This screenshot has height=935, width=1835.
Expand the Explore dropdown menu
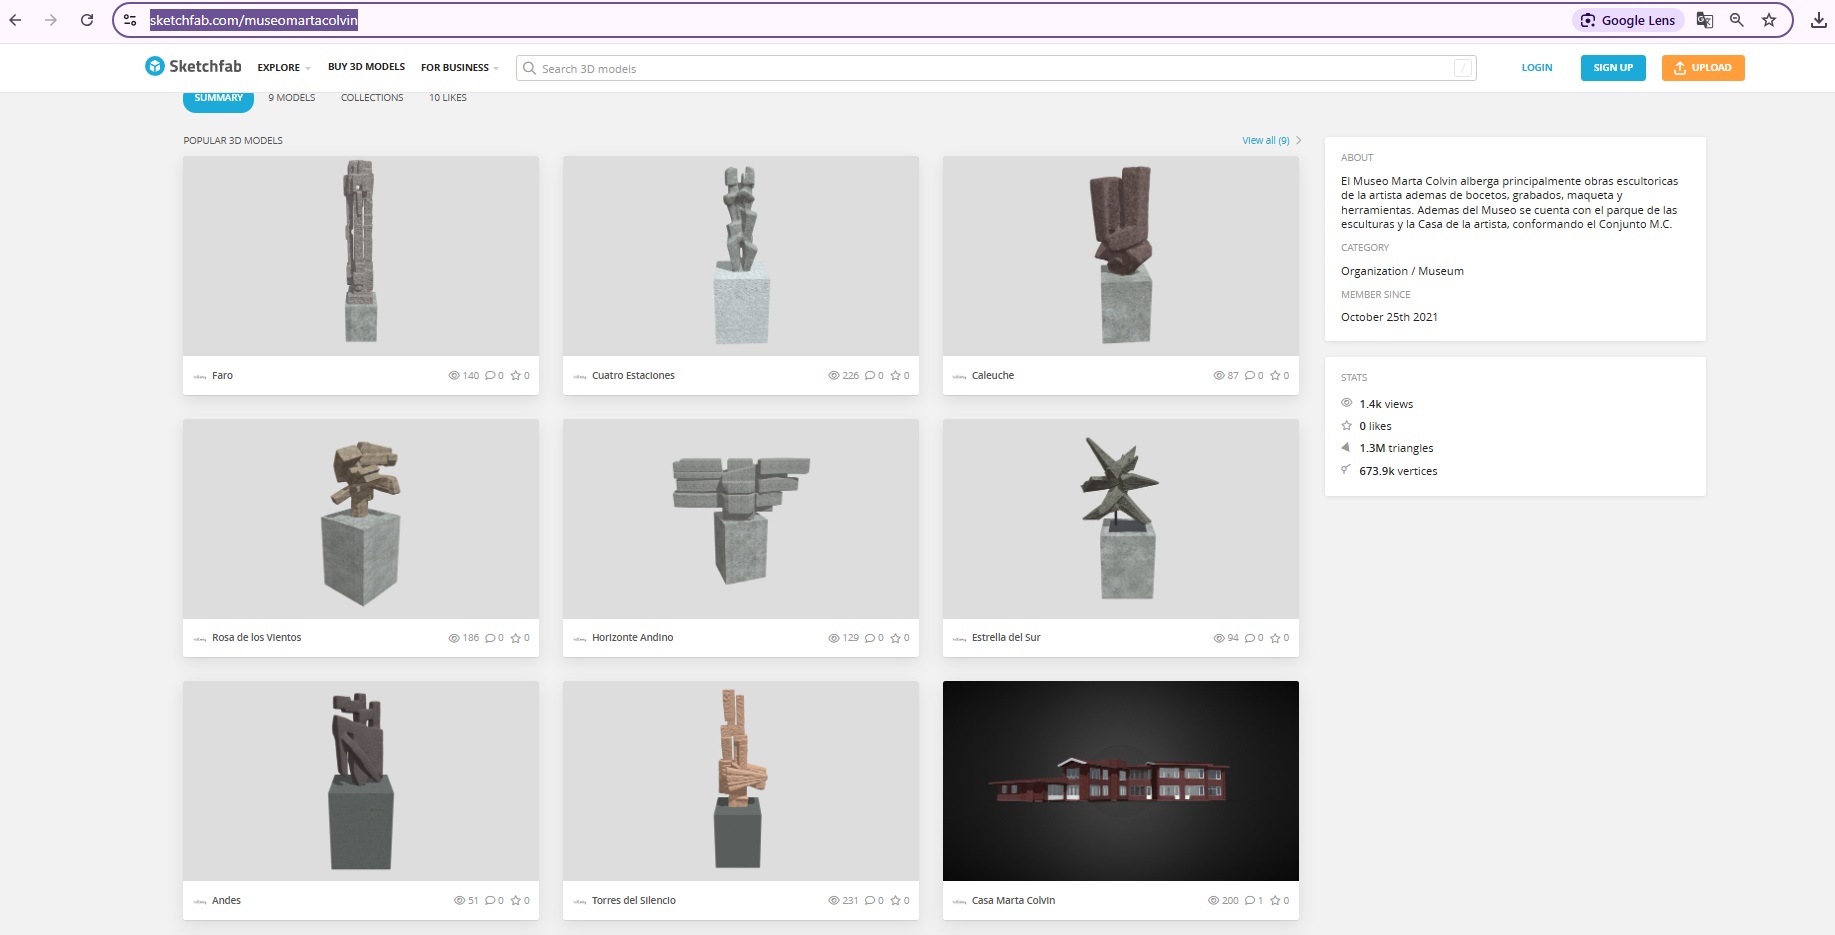pyautogui.click(x=284, y=68)
